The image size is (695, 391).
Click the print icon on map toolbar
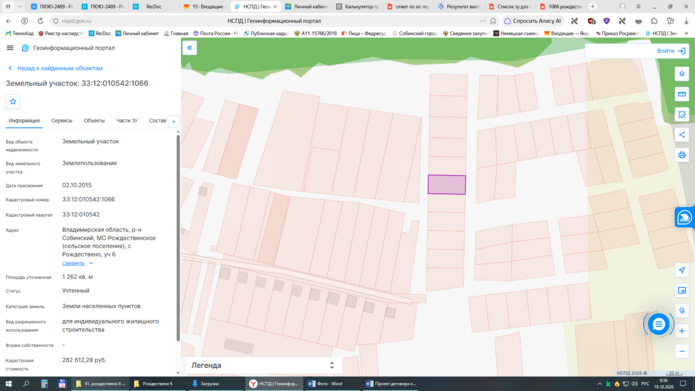click(682, 155)
